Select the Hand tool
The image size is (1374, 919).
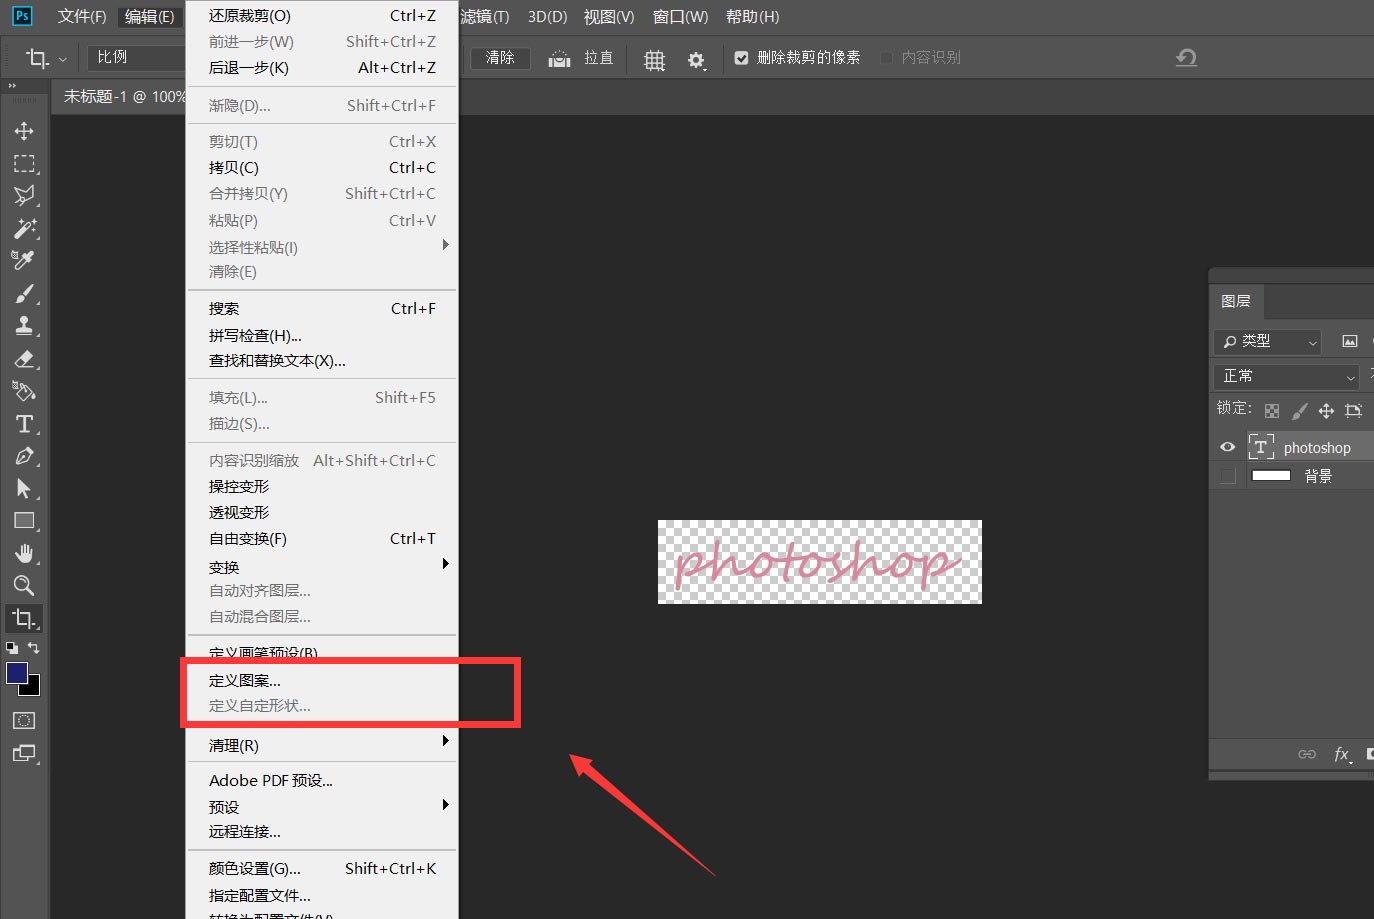24,553
